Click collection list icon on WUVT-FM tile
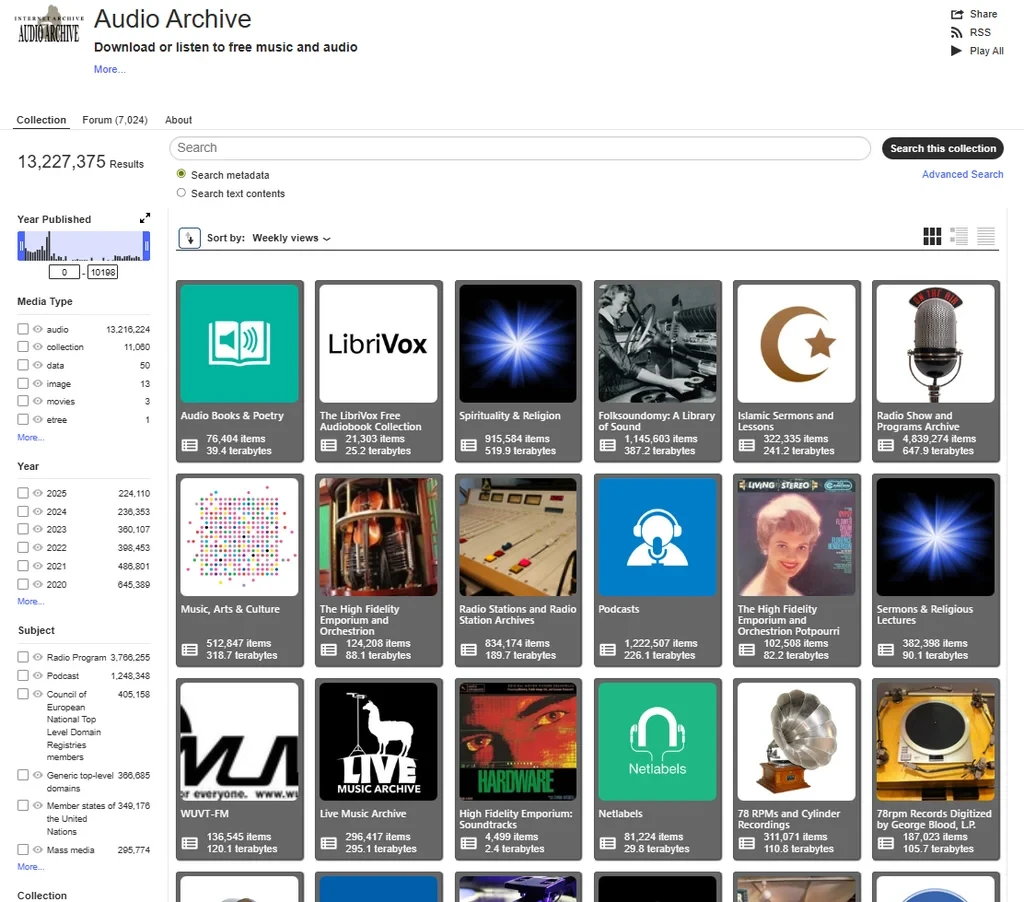 click(x=189, y=843)
